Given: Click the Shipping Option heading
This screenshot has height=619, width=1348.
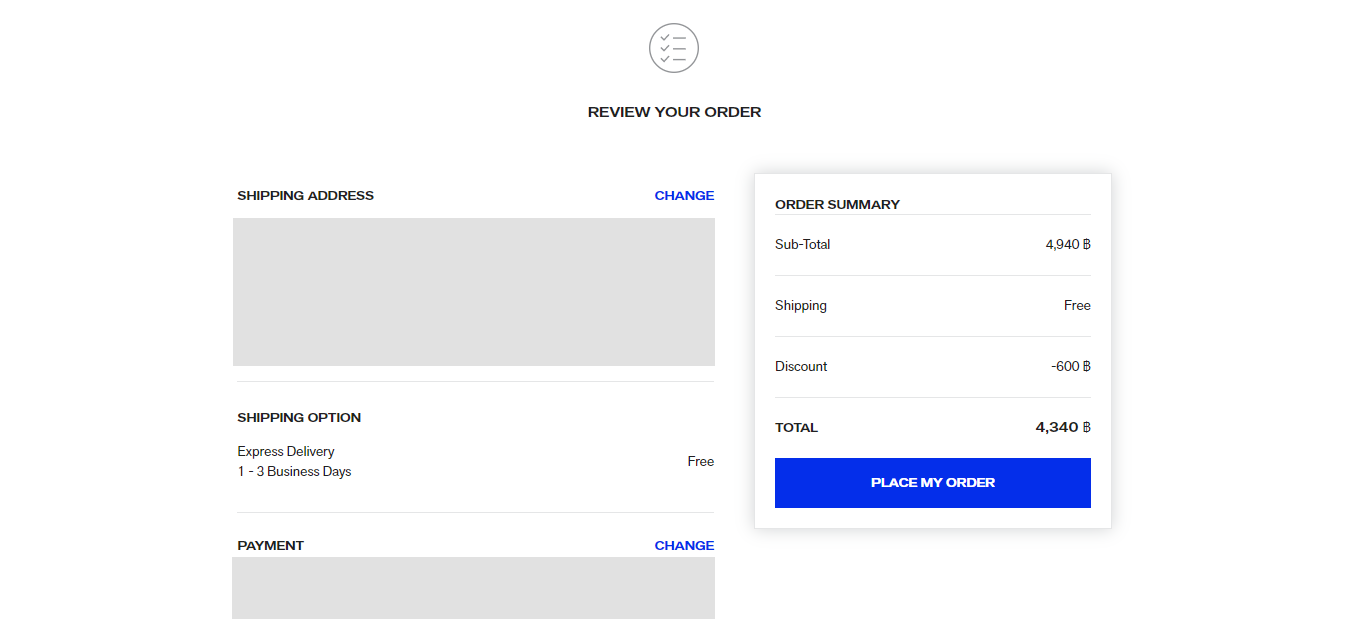Looking at the screenshot, I should [299, 418].
